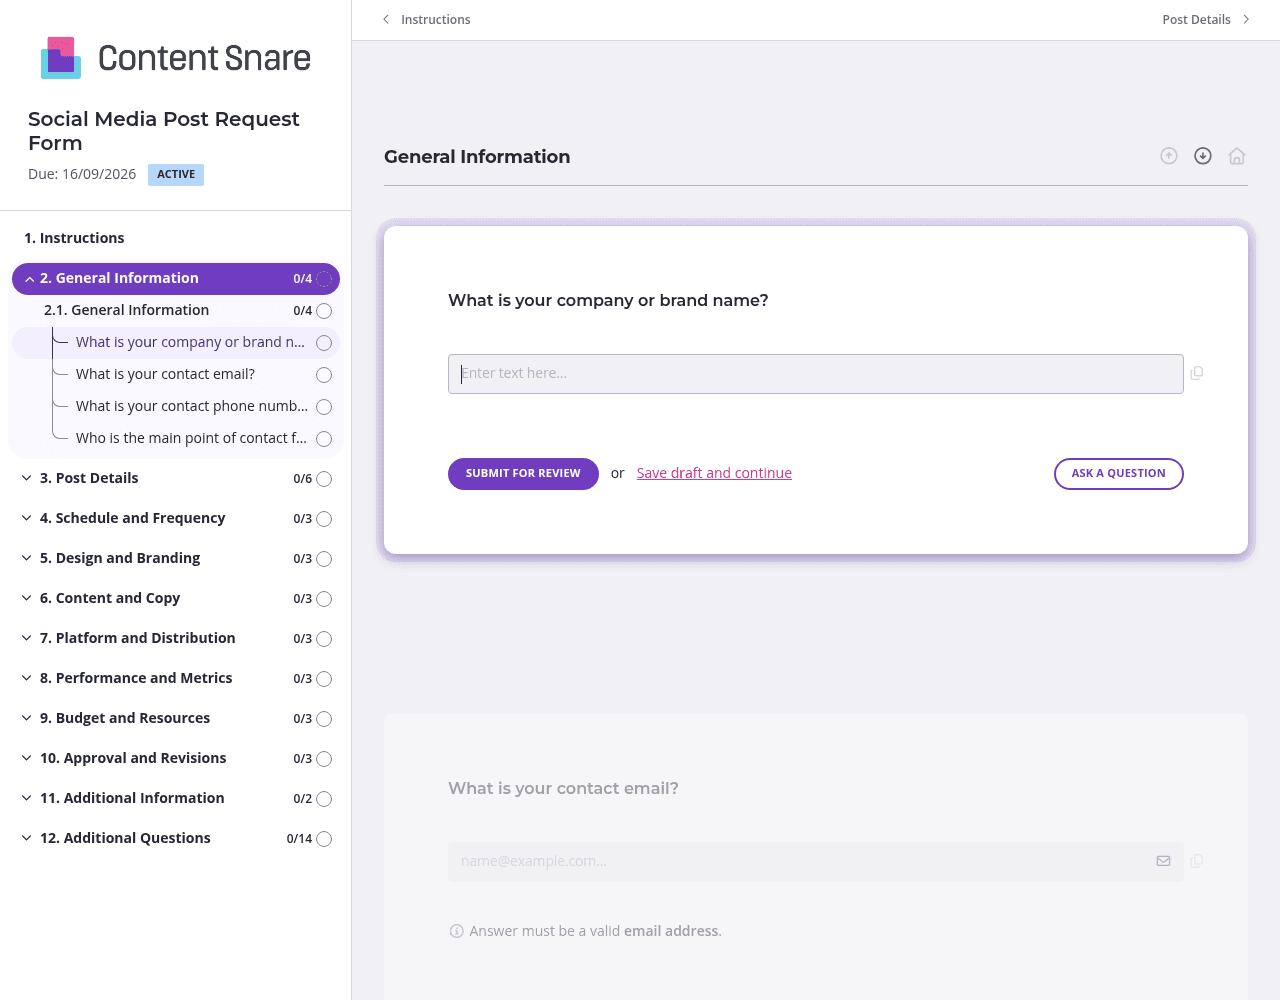Click status circle for contact phone number question
The width and height of the screenshot is (1280, 1000).
324,407
